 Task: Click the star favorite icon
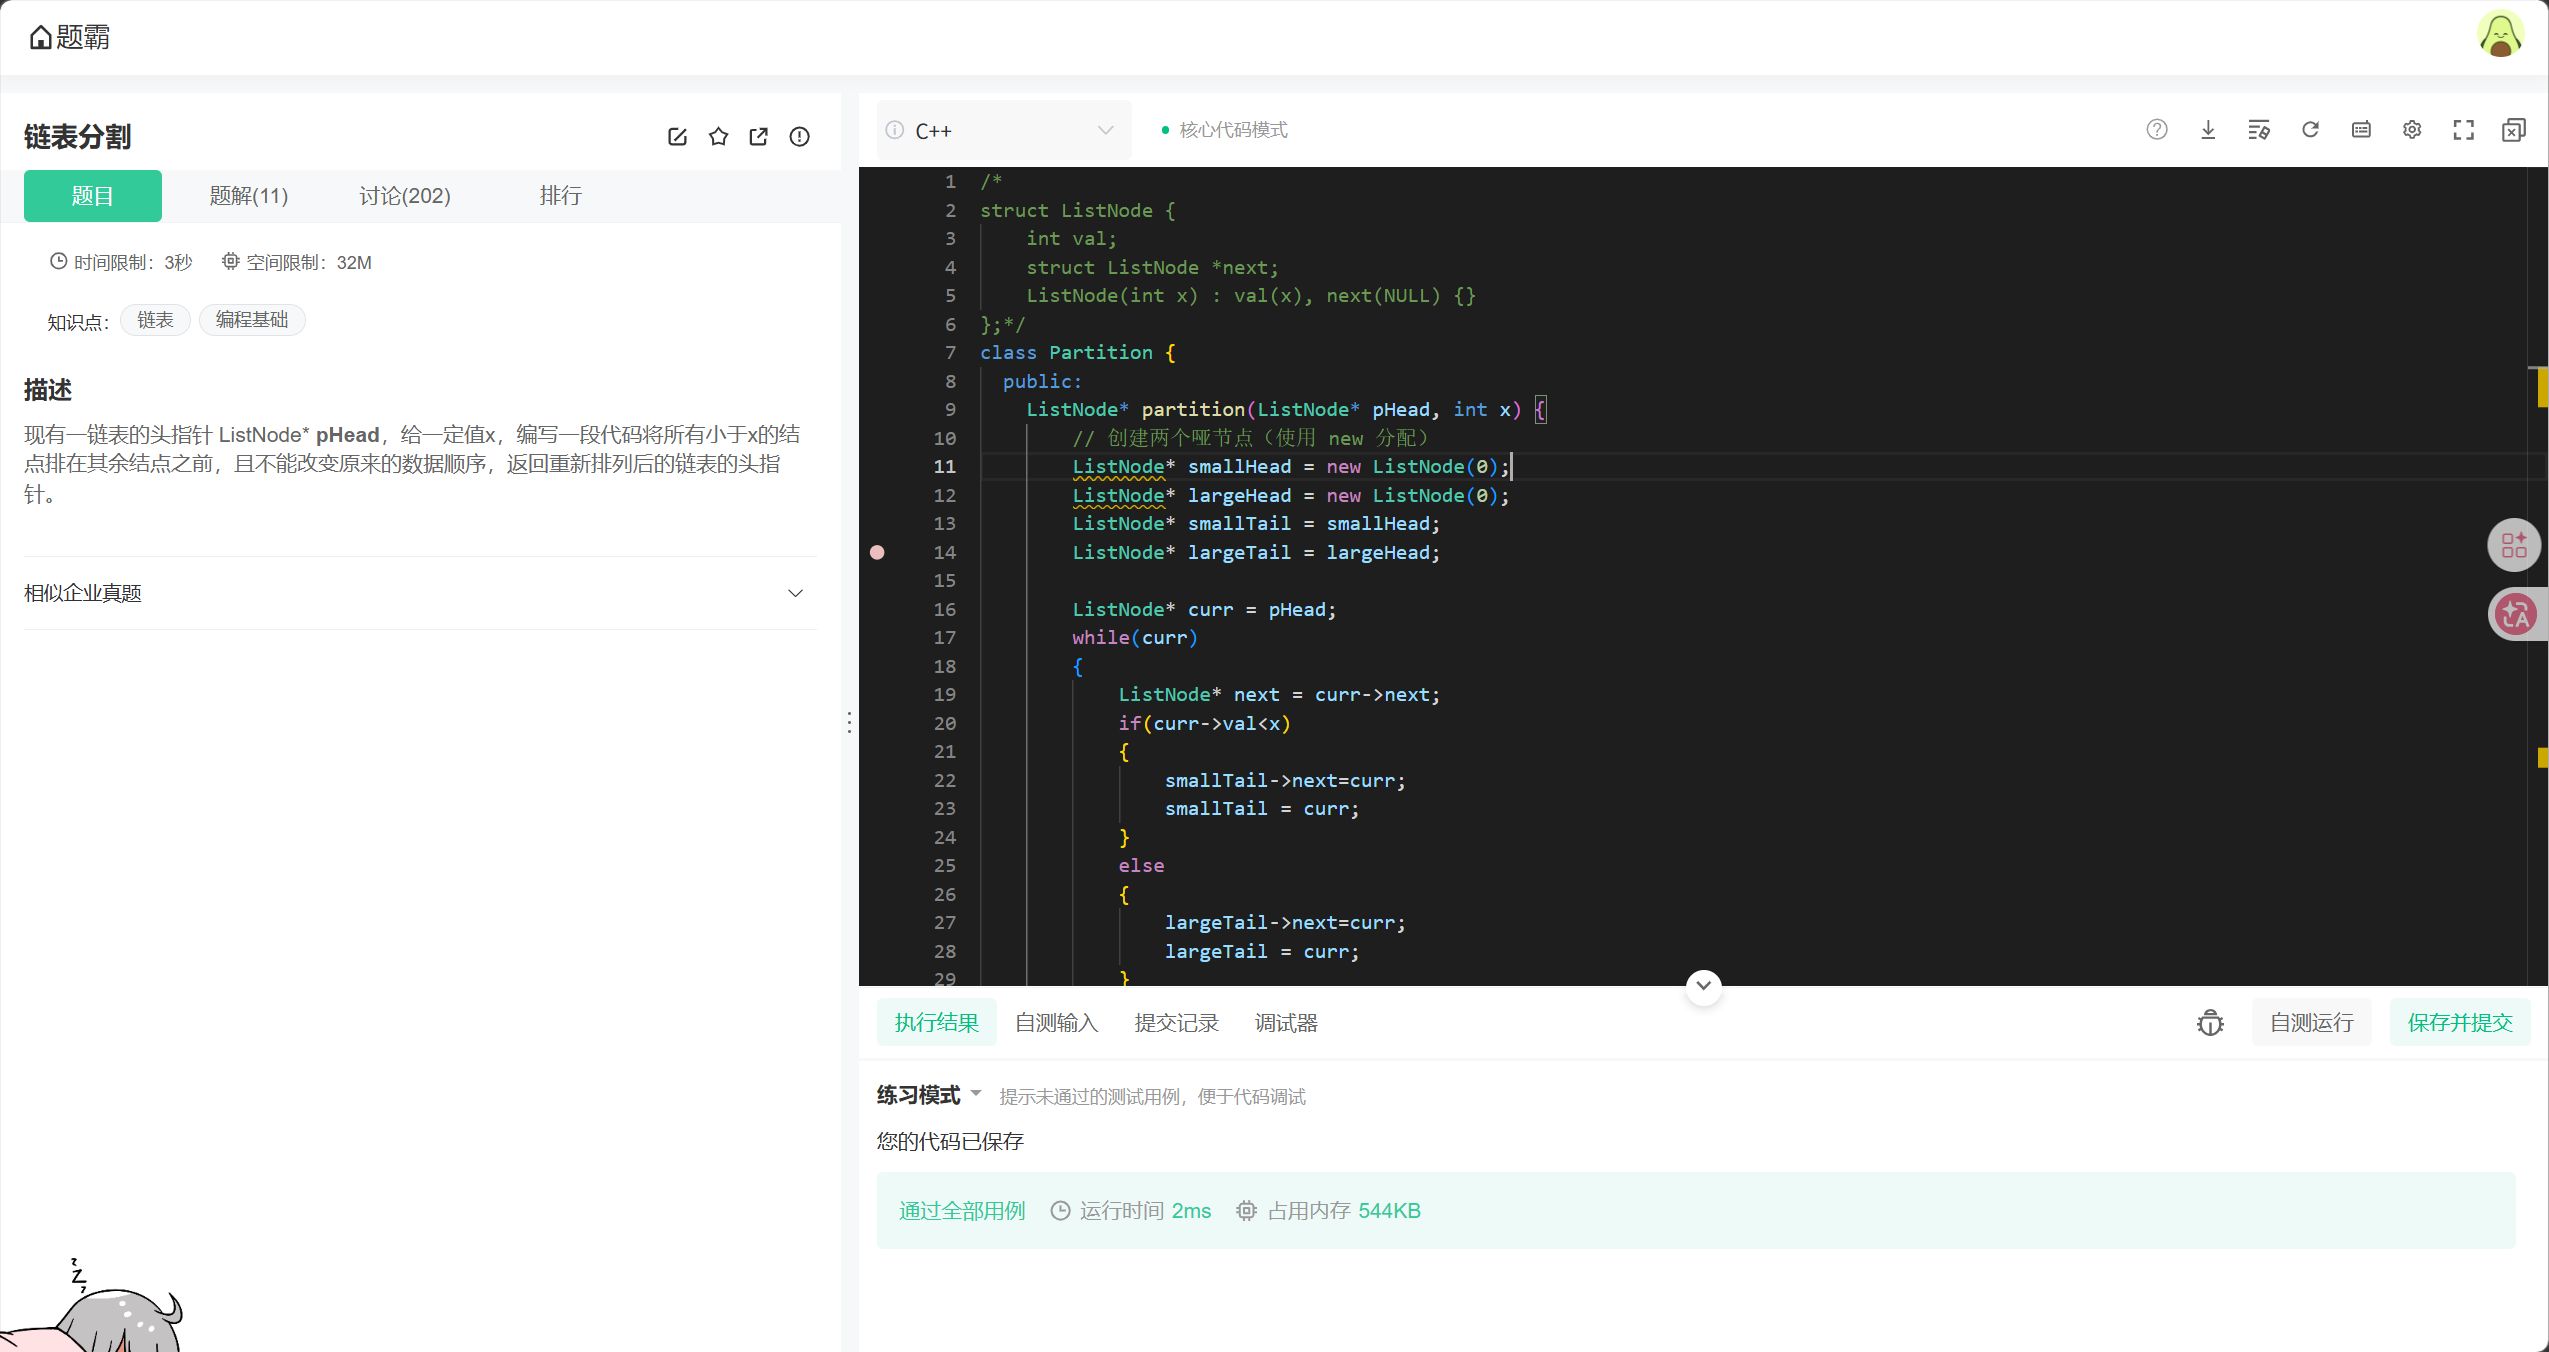[718, 137]
